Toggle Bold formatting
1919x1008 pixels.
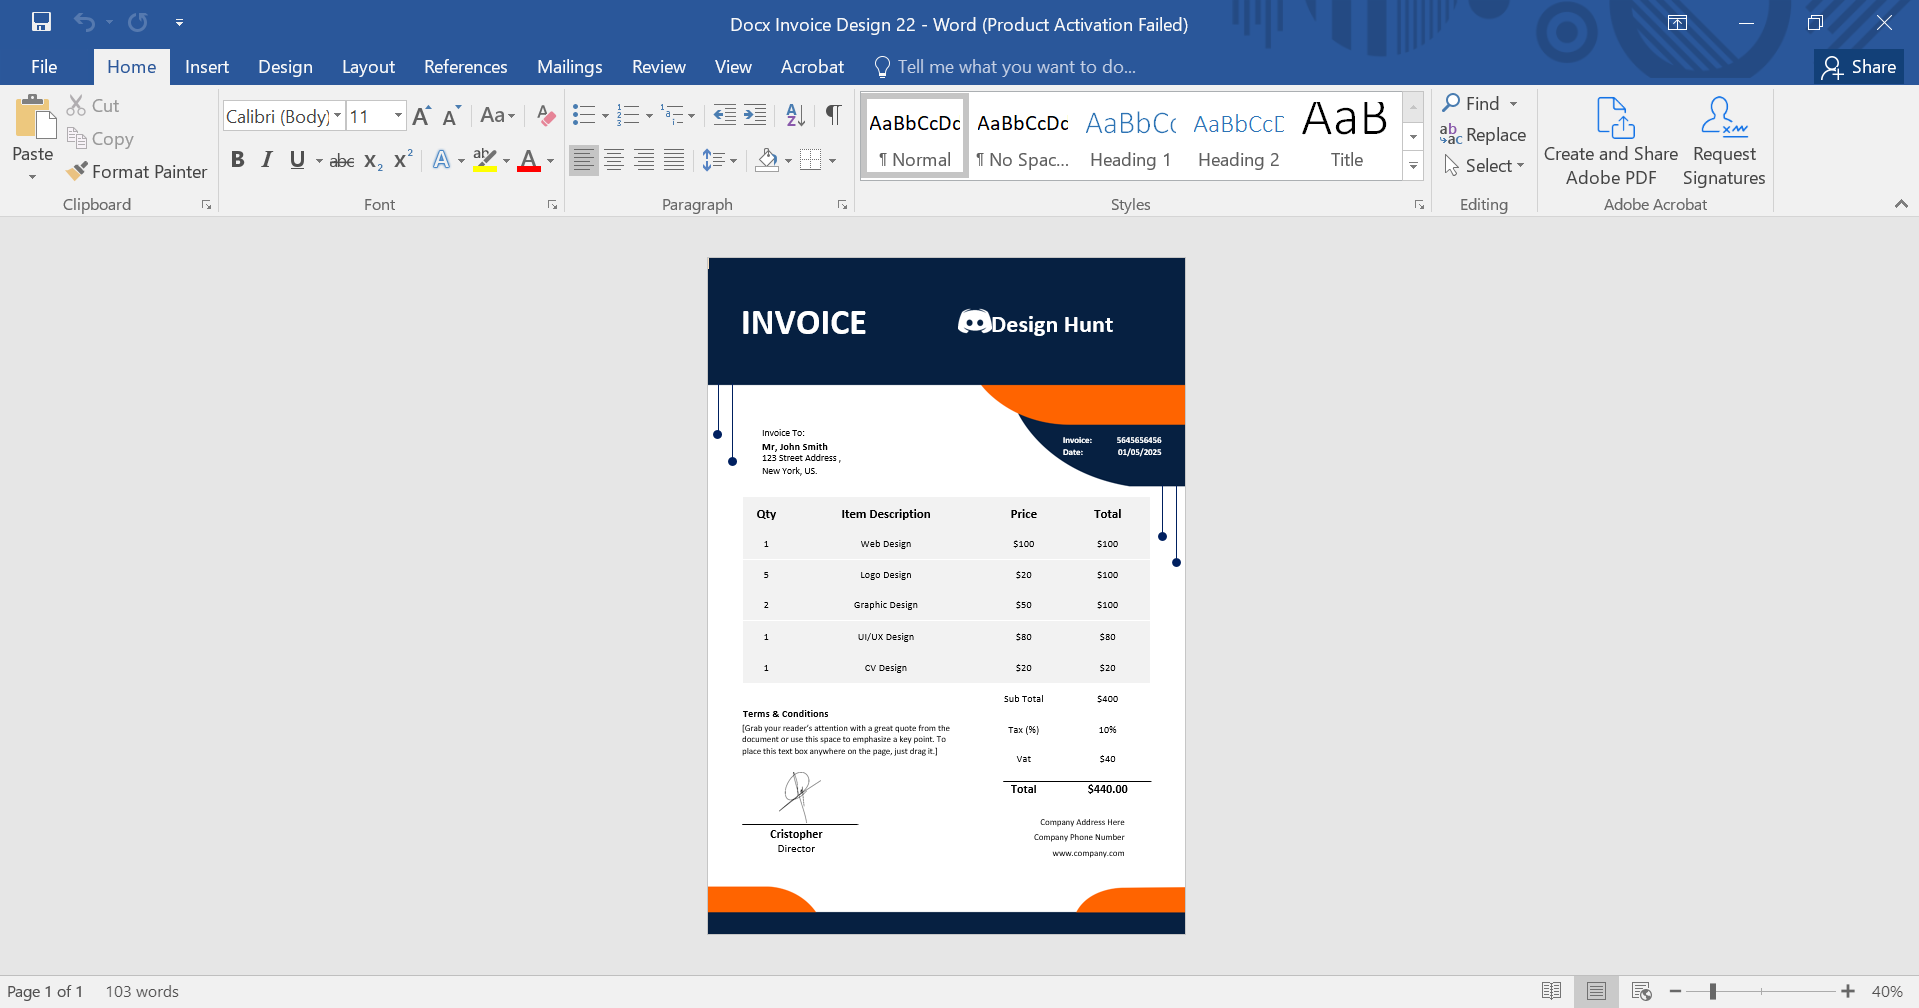[x=237, y=160]
